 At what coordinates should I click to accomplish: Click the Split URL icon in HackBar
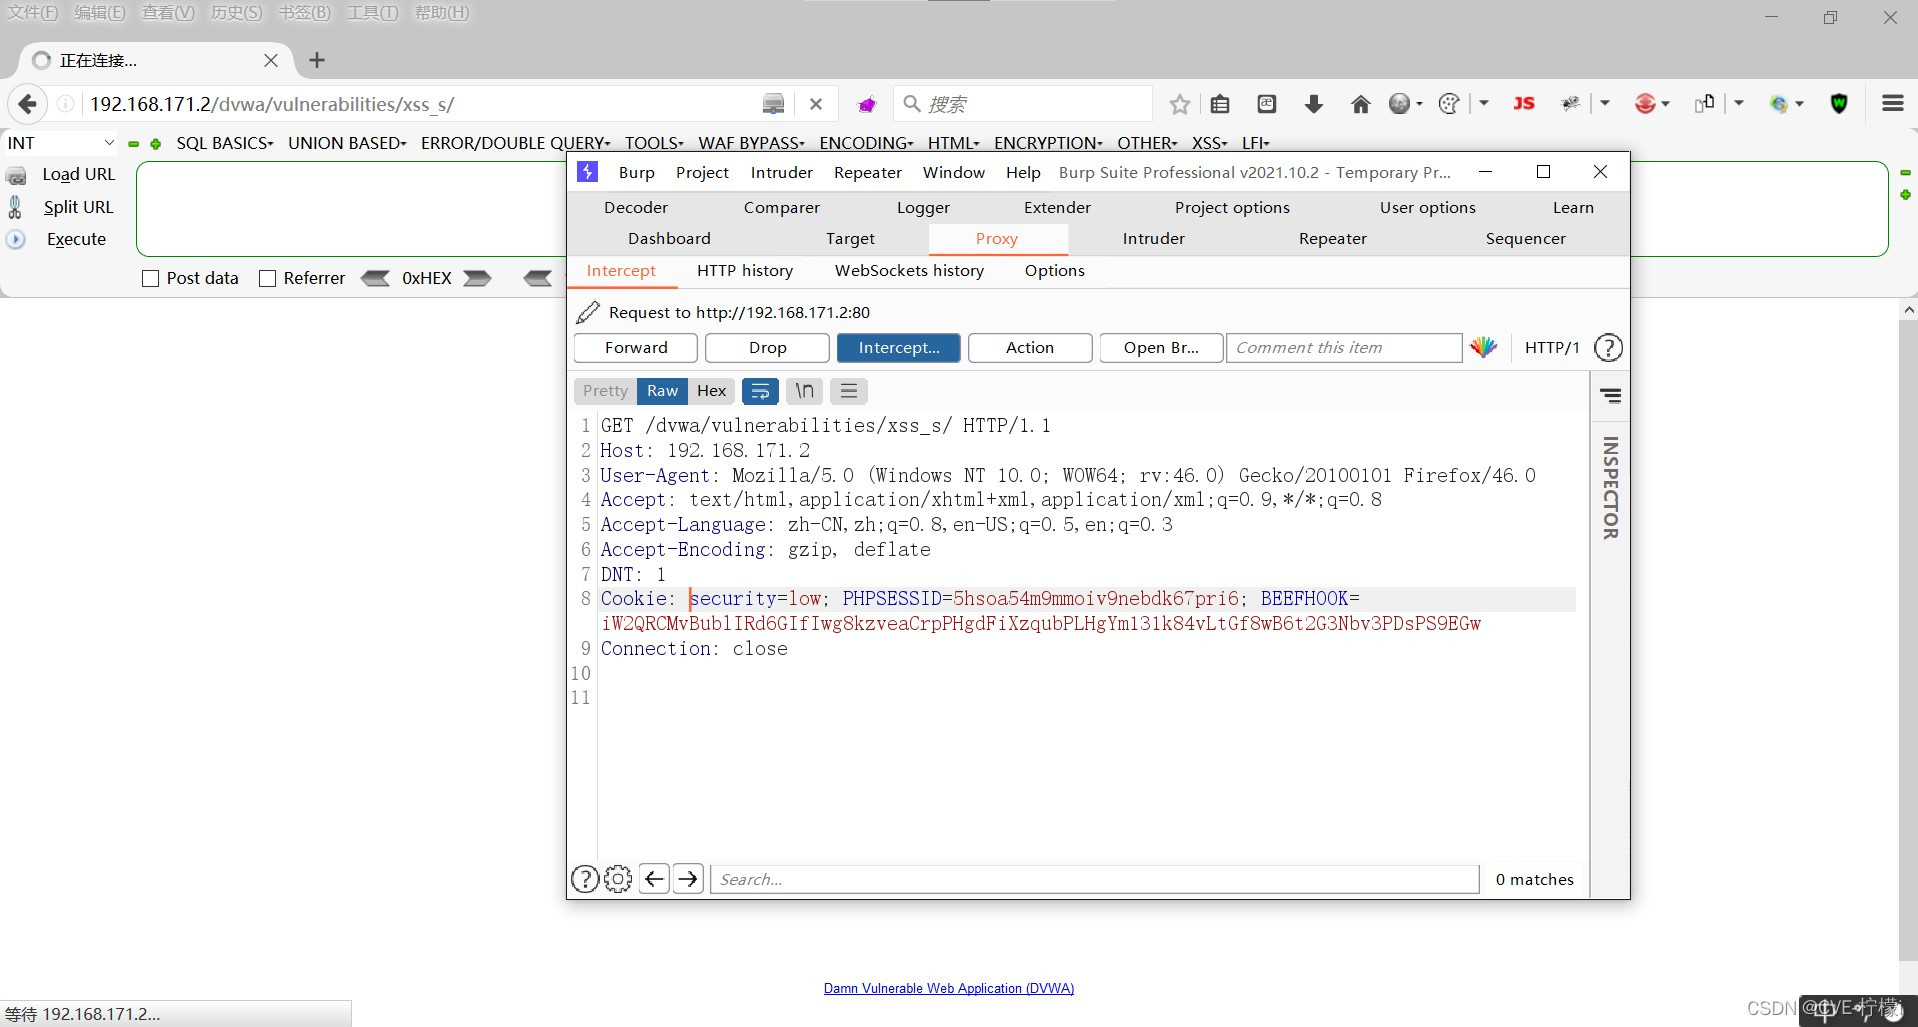pos(15,207)
